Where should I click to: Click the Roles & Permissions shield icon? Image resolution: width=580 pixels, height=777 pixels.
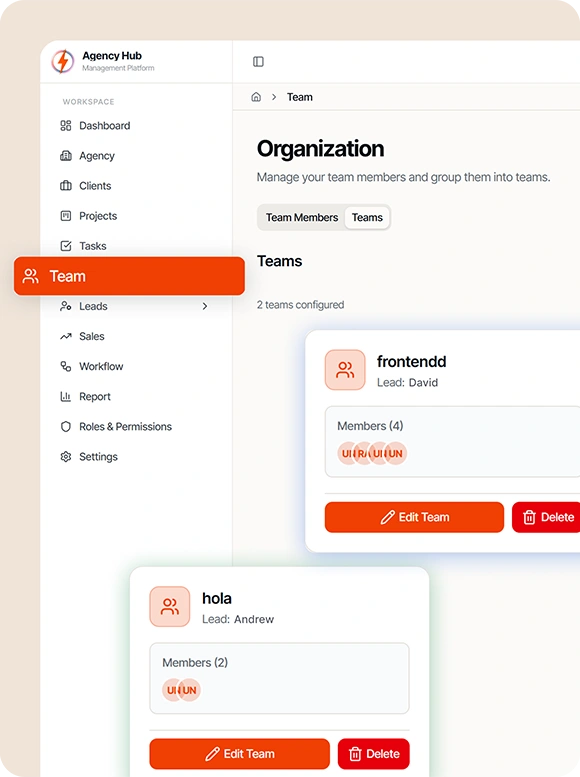65,427
